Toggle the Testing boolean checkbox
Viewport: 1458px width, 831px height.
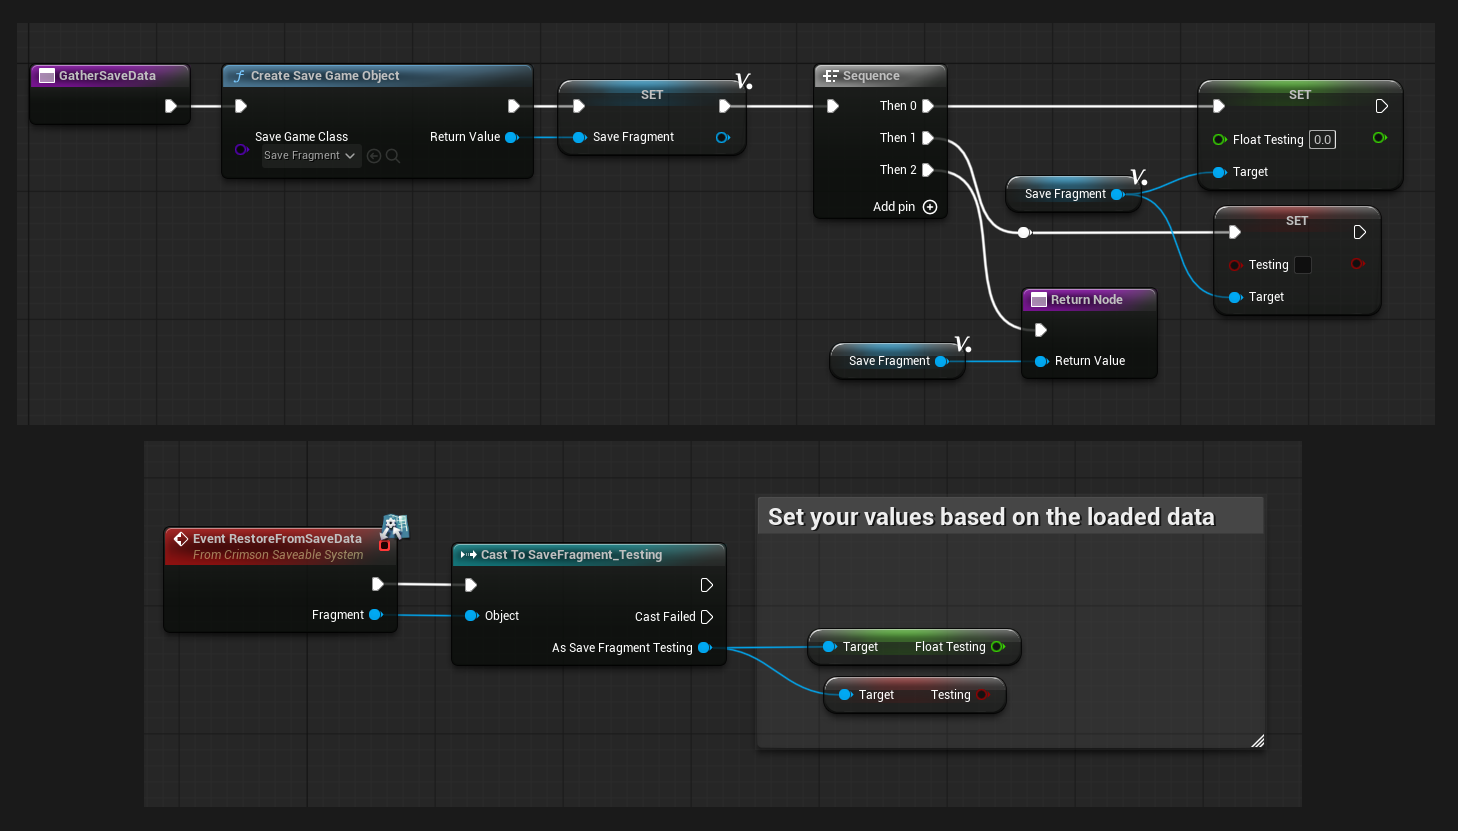click(1303, 265)
